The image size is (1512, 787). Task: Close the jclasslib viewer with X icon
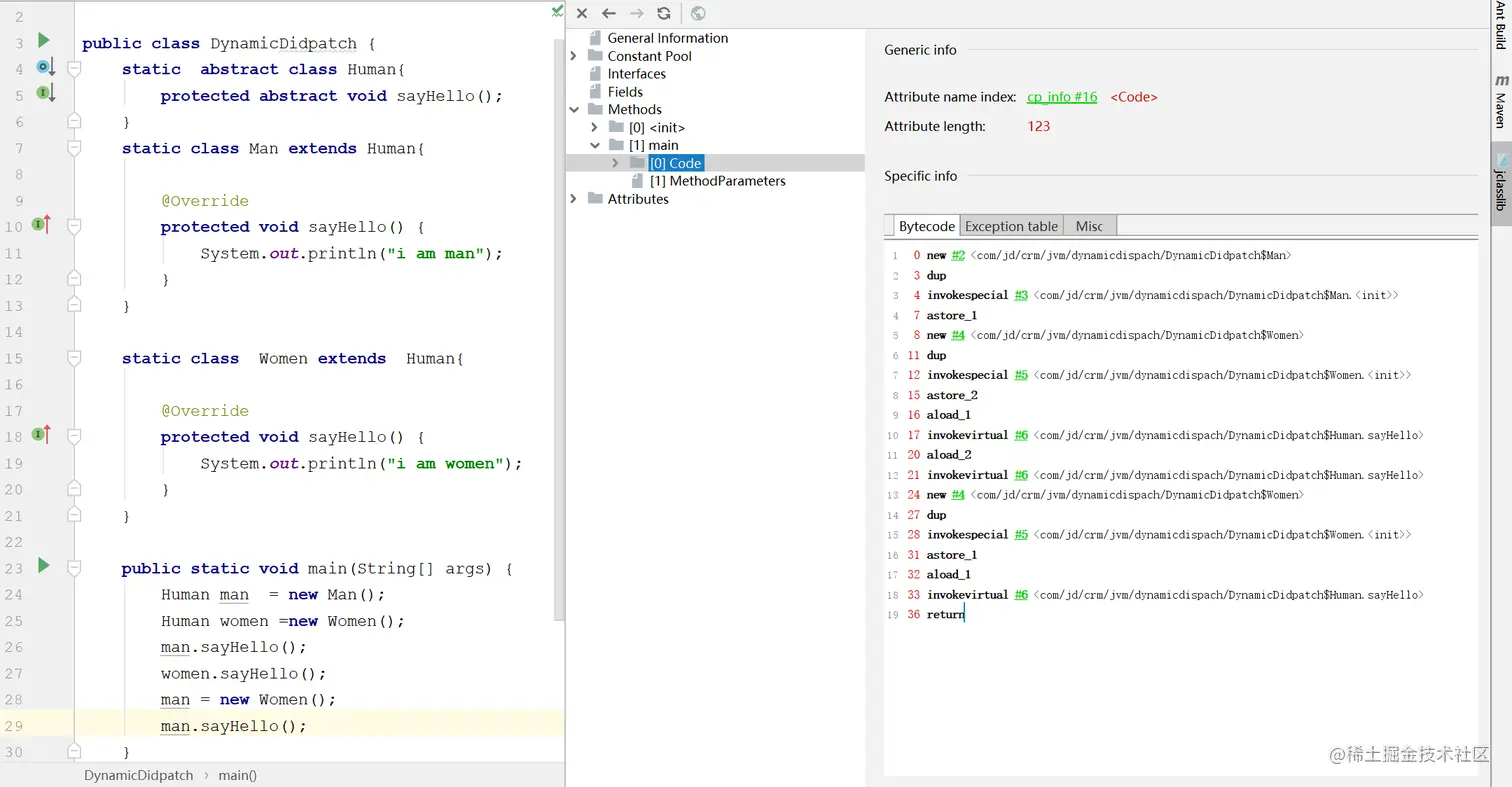(x=582, y=13)
